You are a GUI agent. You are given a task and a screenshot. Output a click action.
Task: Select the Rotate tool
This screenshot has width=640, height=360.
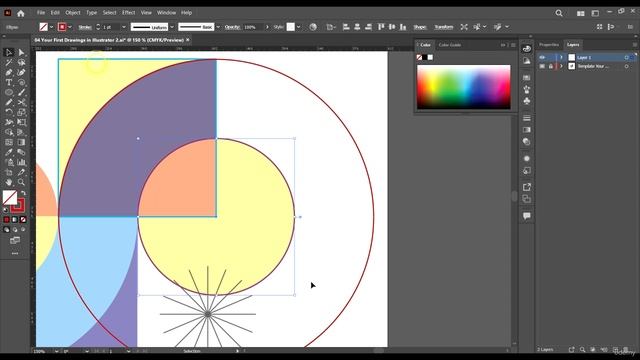pyautogui.click(x=9, y=112)
